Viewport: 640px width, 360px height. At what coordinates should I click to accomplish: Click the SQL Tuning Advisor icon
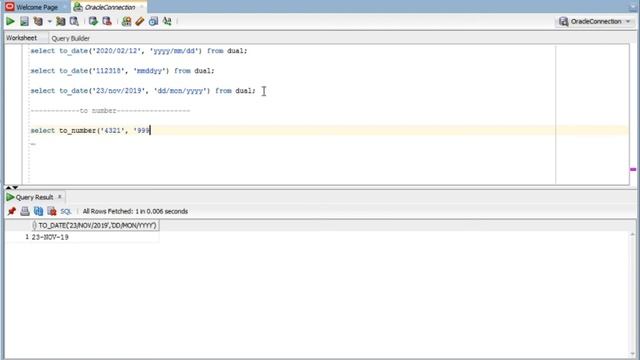click(74, 22)
